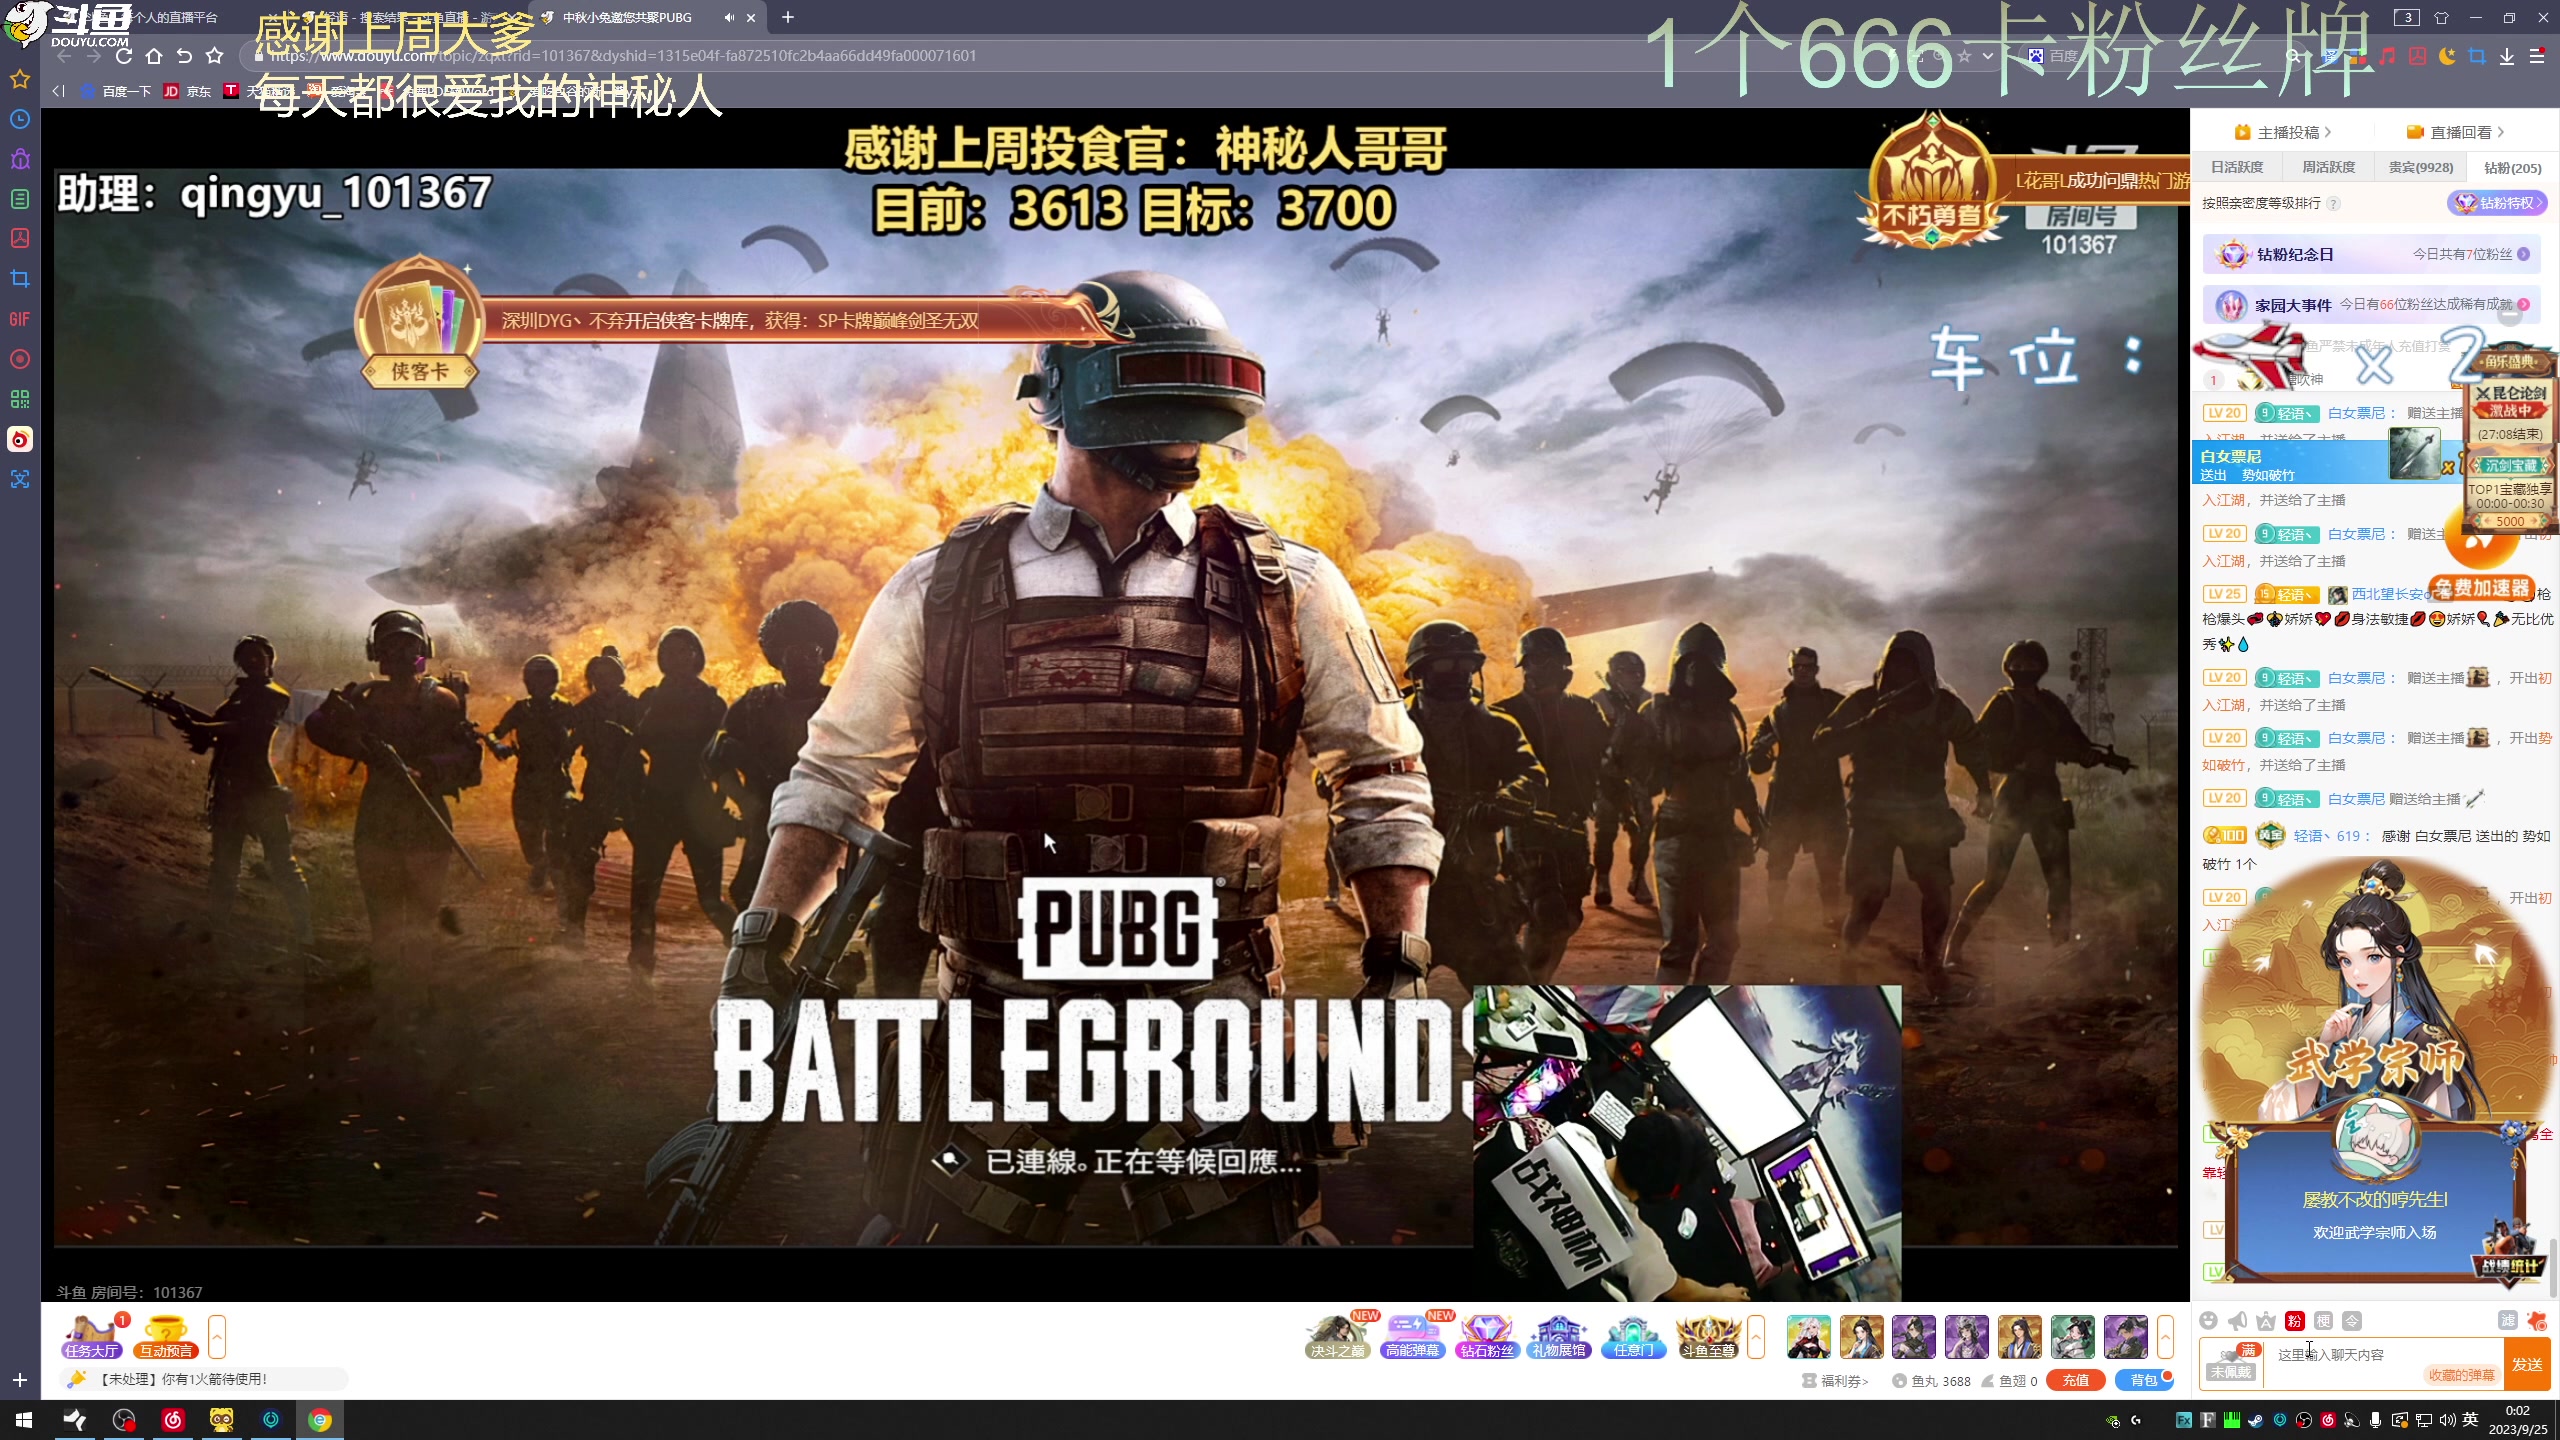
Task: Click the 充值 recharge button
Action: point(2076,1380)
